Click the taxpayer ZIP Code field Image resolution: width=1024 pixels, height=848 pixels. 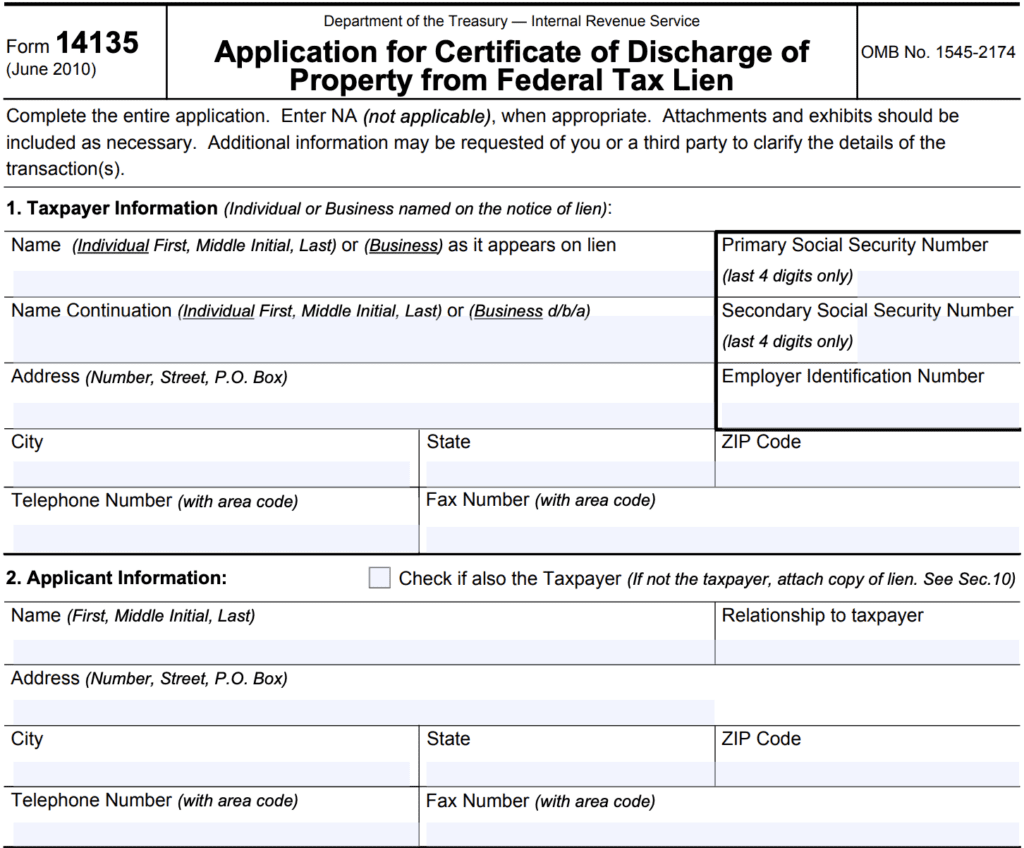868,473
